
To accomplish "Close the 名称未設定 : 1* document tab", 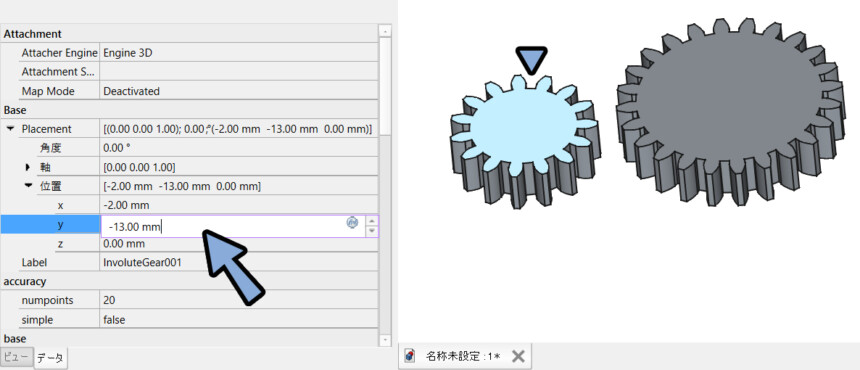I will (518, 356).
